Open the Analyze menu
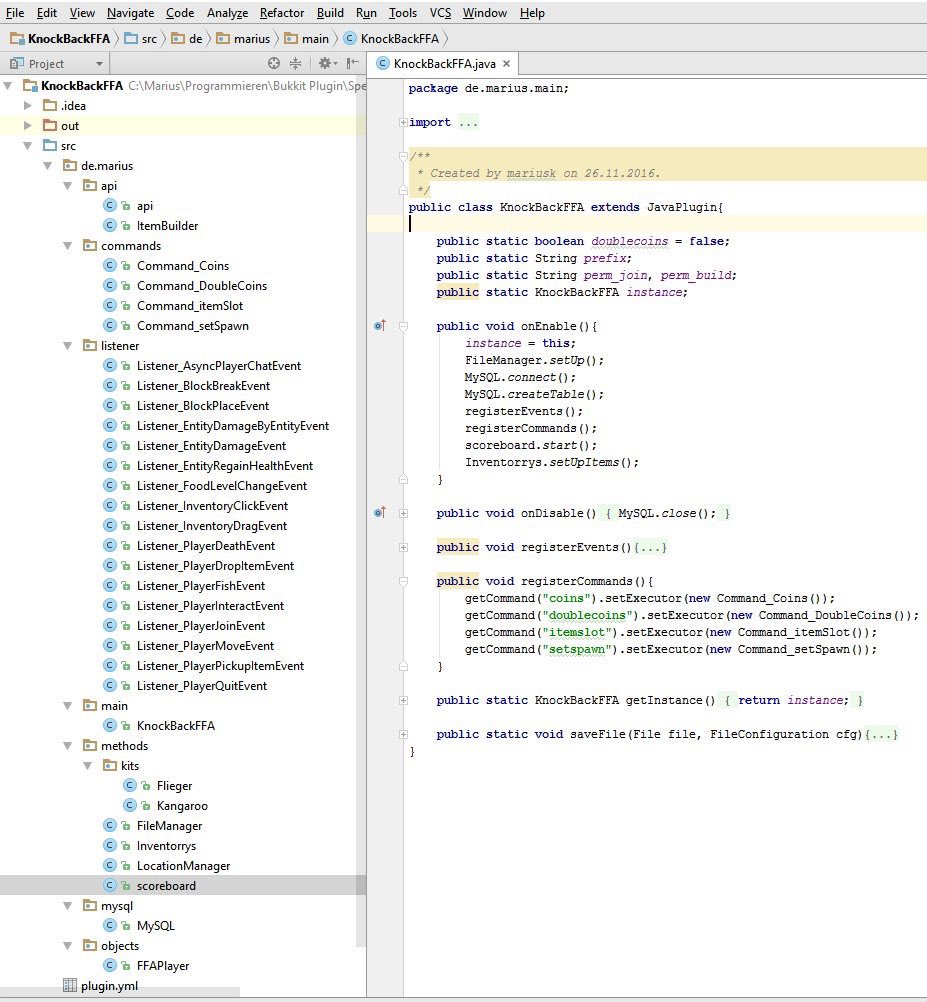 coord(227,13)
